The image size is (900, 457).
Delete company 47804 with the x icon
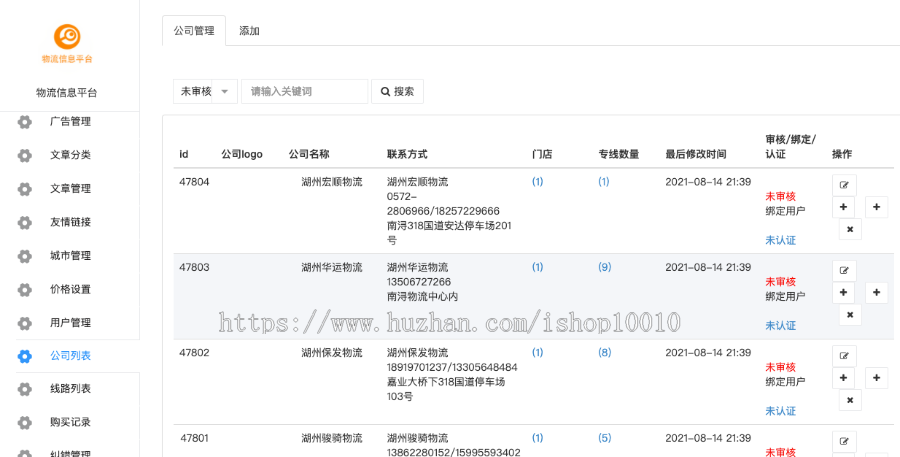850,229
